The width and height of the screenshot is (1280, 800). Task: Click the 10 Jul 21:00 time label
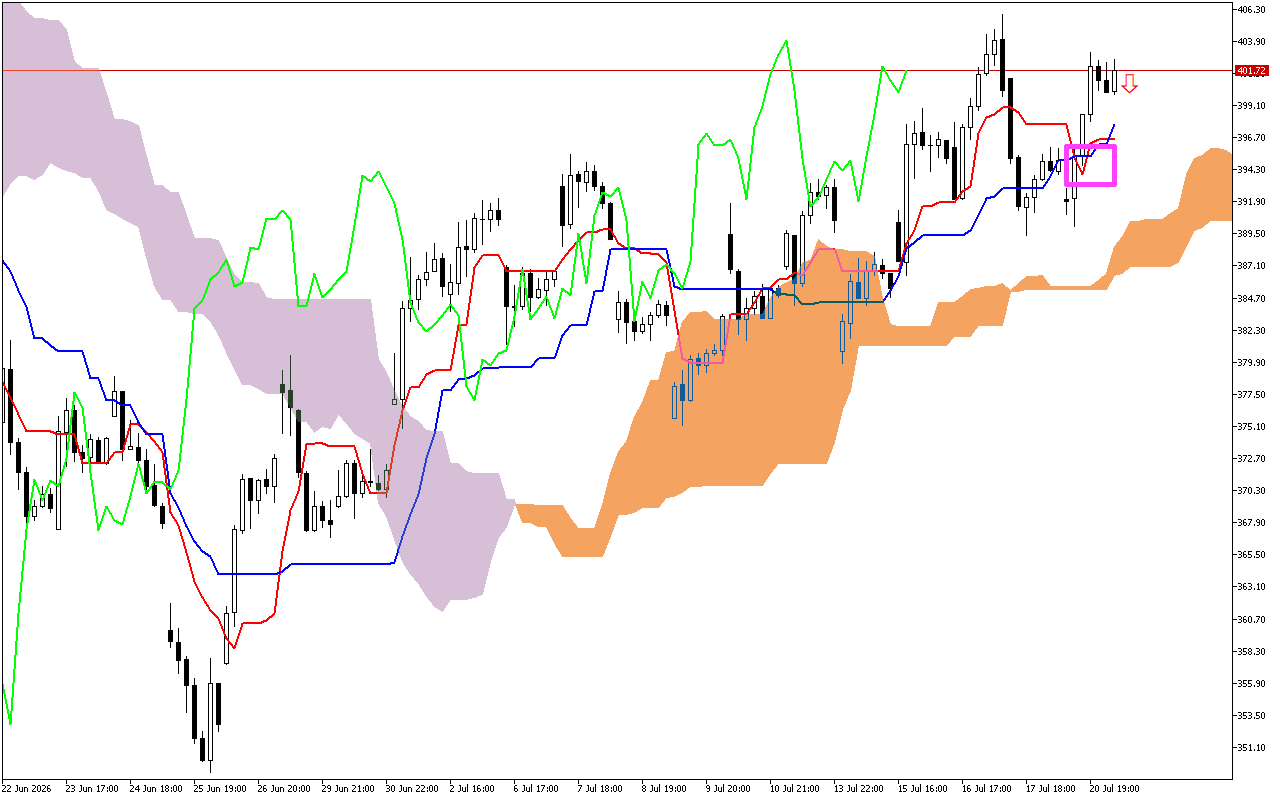click(x=796, y=788)
